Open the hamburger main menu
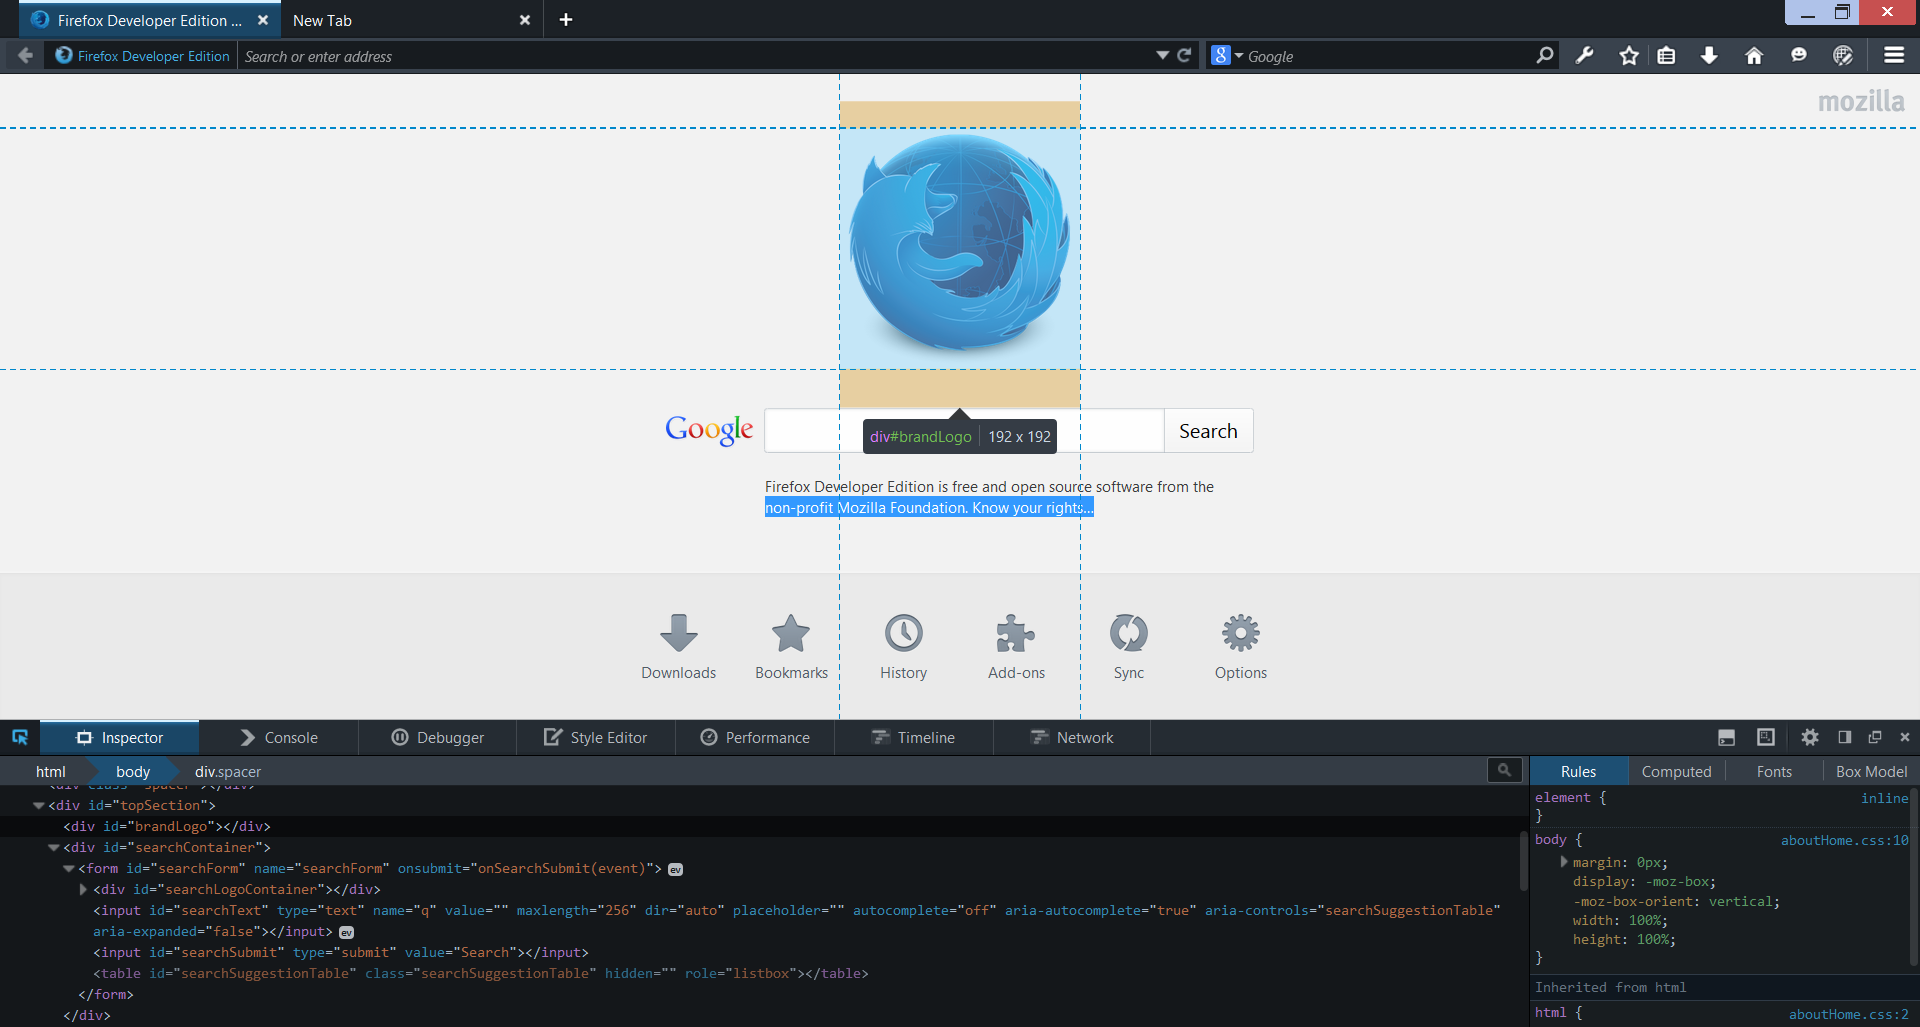Image resolution: width=1920 pixels, height=1027 pixels. click(1894, 56)
